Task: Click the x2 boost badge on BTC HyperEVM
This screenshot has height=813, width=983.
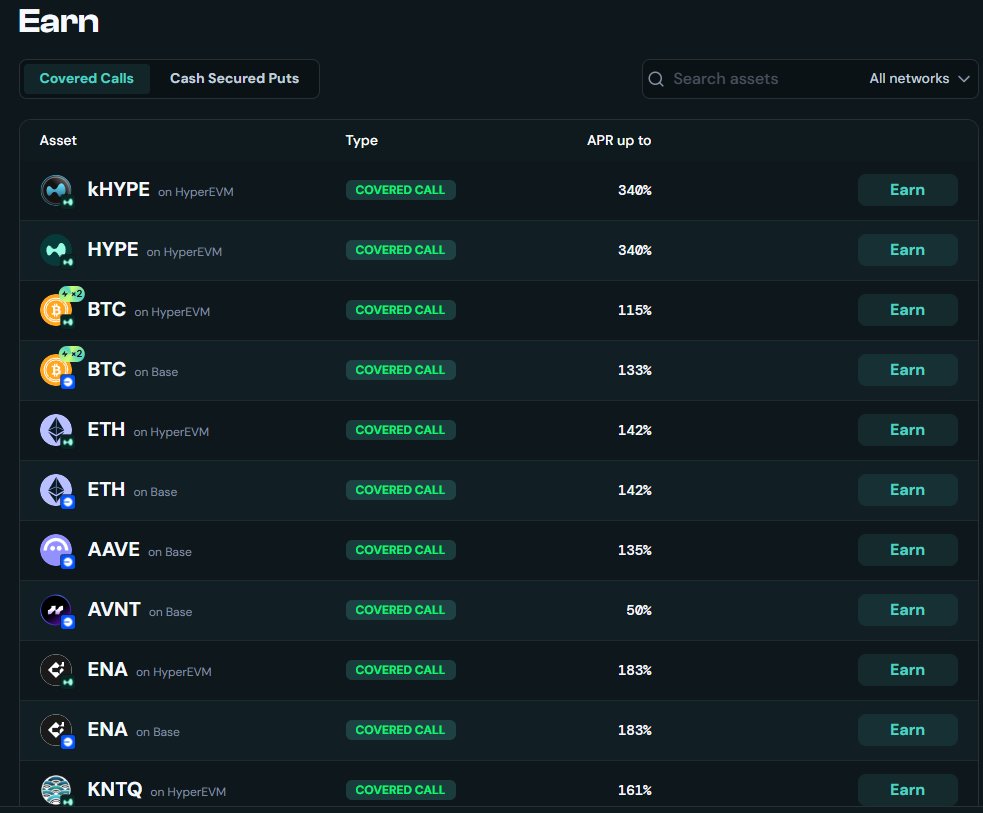Action: (71, 293)
